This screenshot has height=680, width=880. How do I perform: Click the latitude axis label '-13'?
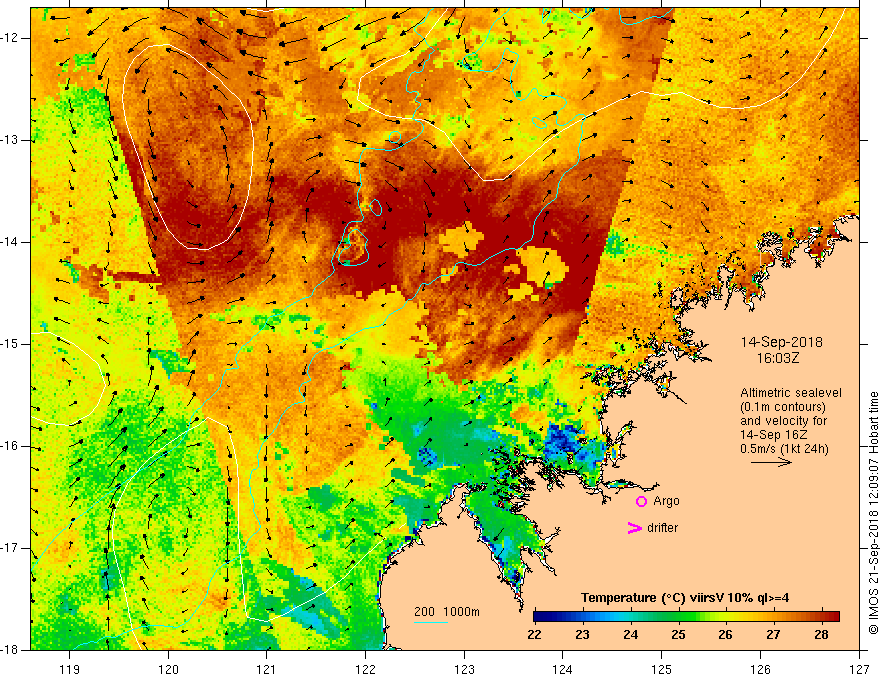10,140
